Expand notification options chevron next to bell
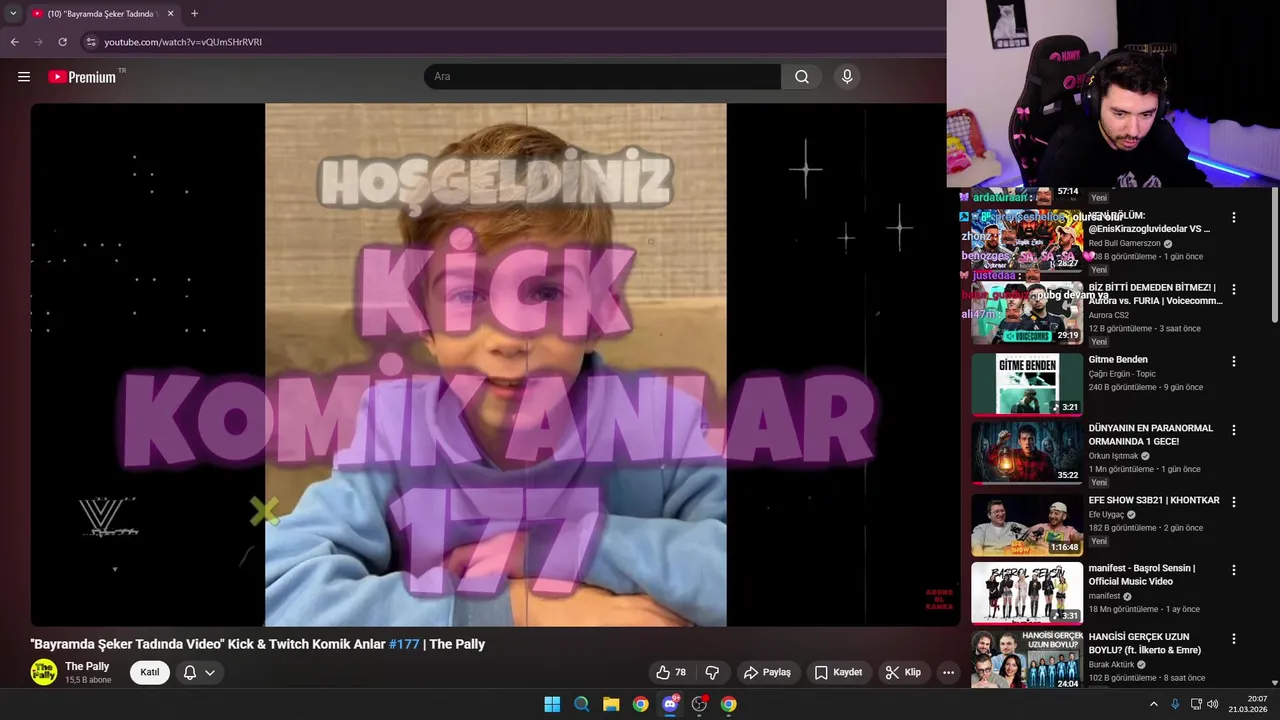The height and width of the screenshot is (720, 1280). tap(210, 673)
